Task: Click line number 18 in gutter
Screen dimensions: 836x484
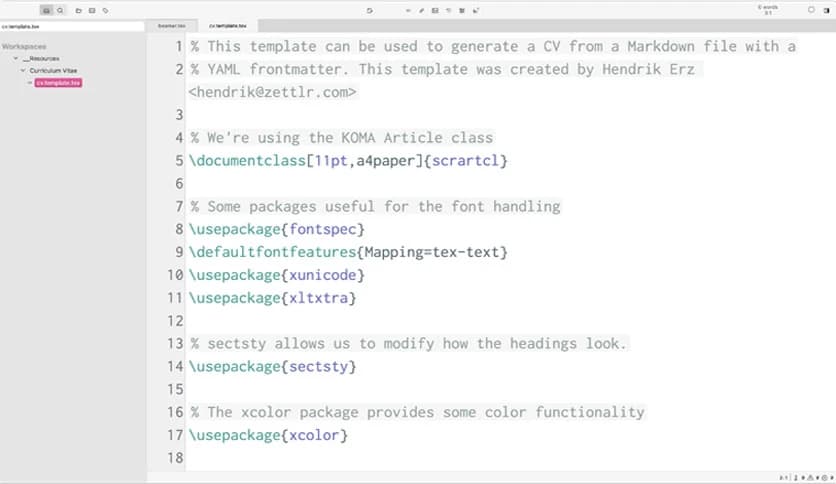Action: point(175,458)
